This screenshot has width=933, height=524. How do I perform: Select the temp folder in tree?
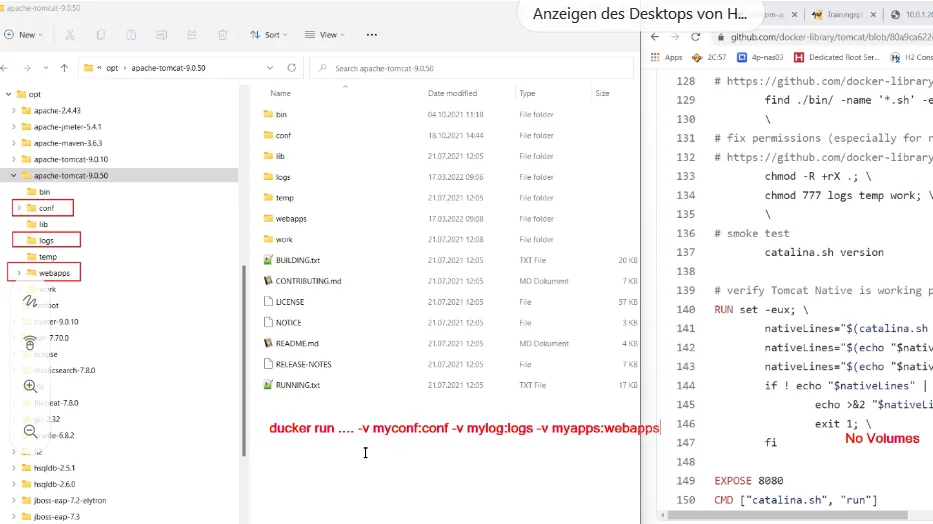[x=48, y=256]
